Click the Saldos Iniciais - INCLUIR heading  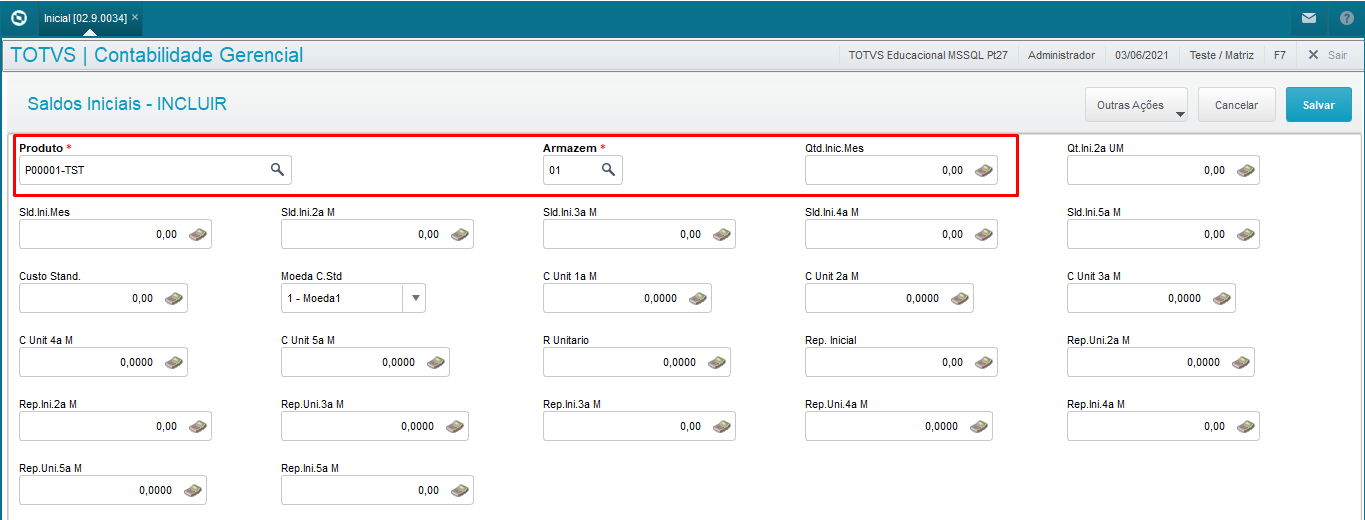click(x=127, y=104)
